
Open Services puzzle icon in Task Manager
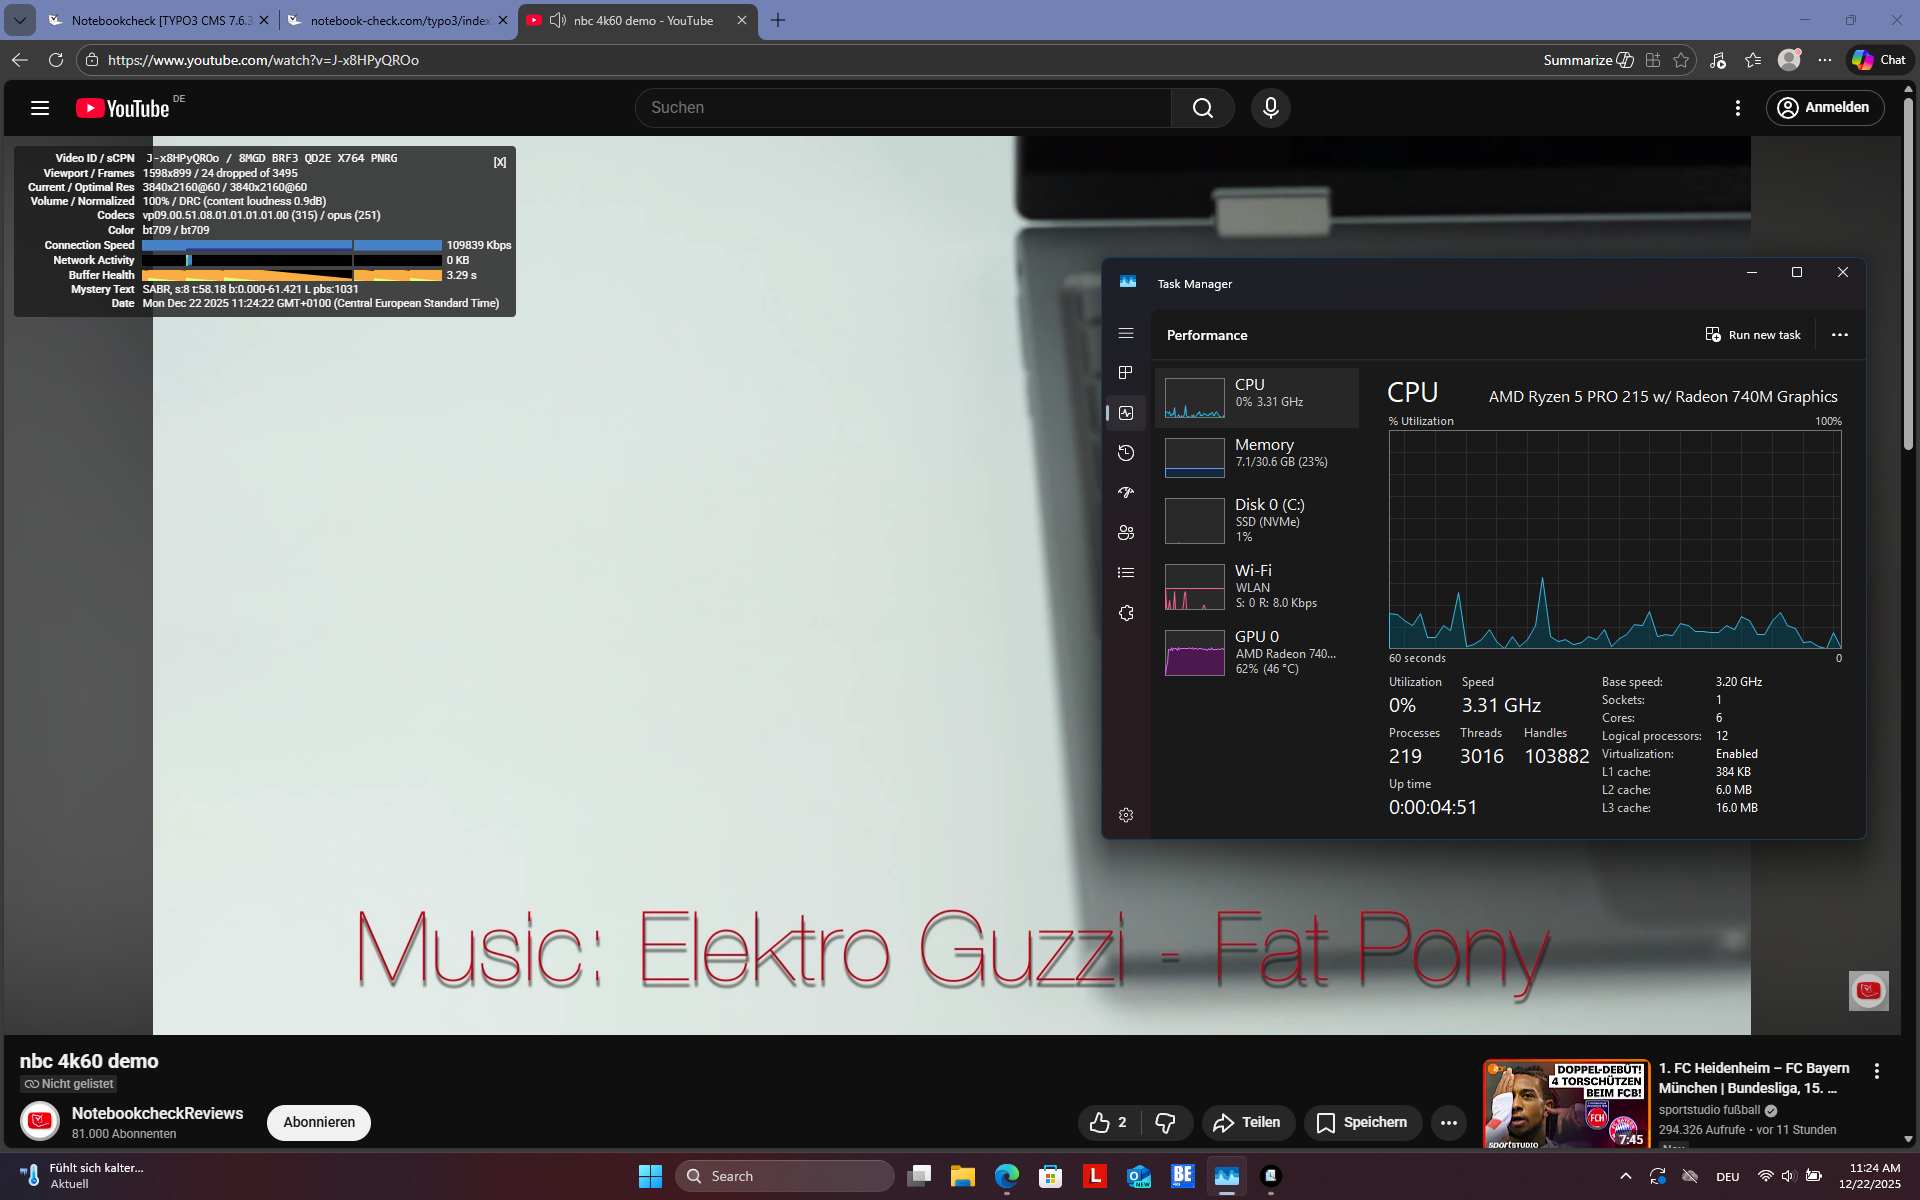click(1126, 613)
